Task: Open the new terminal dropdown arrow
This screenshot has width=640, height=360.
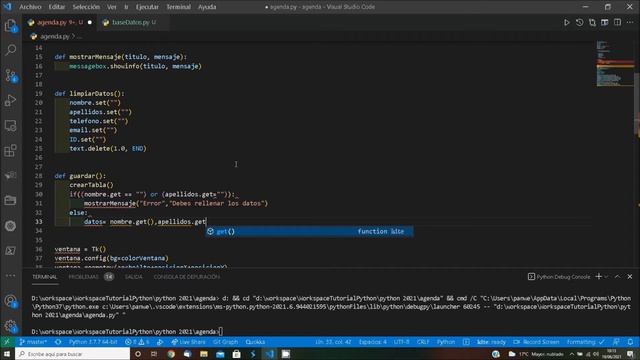Action: [607, 277]
